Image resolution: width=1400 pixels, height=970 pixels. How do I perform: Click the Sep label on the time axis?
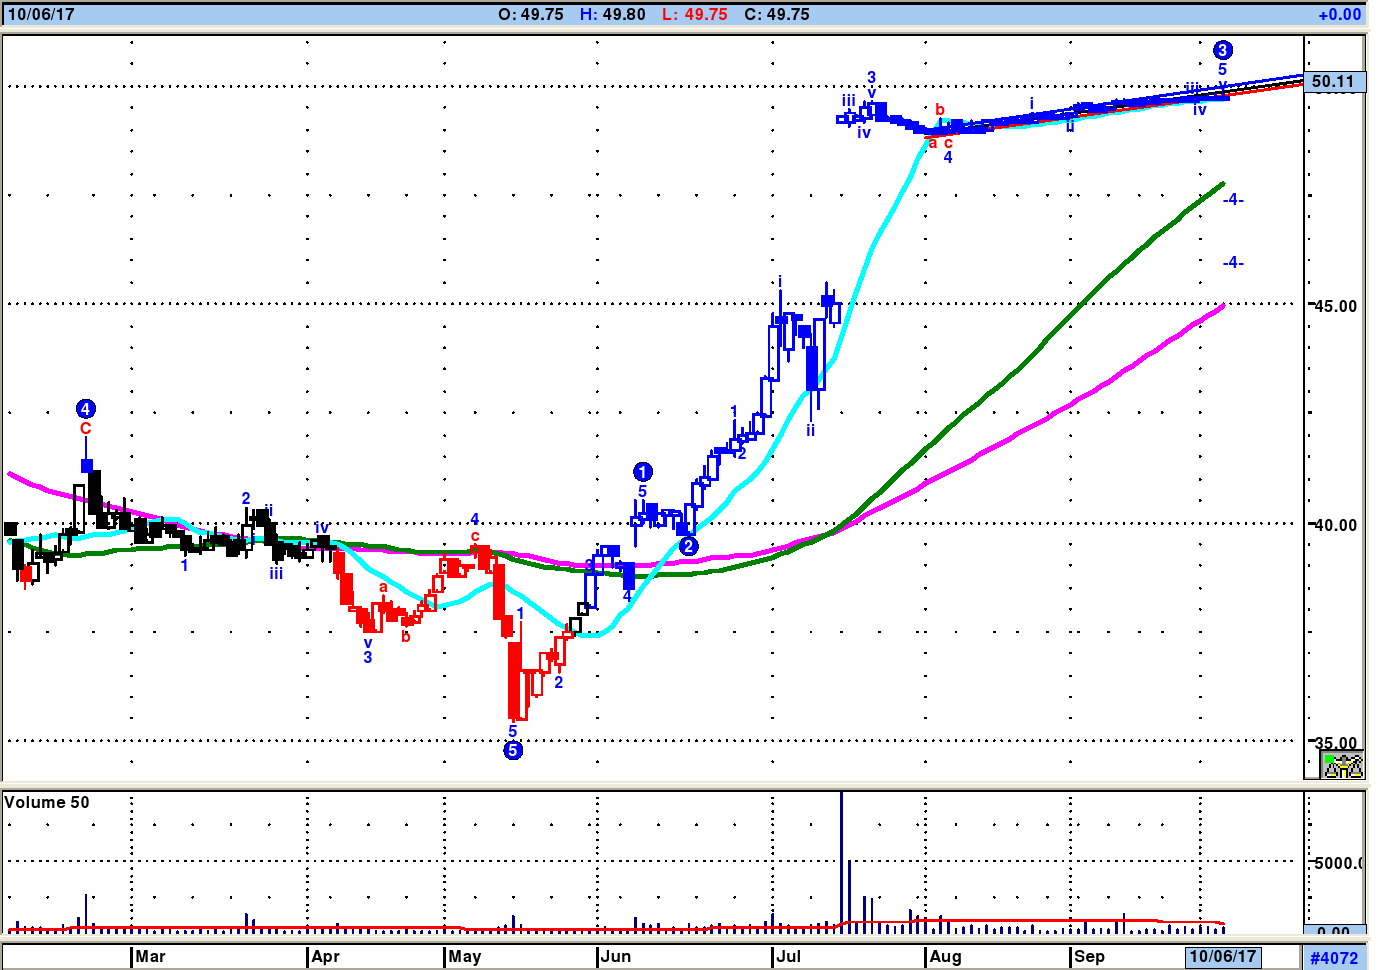point(1089,957)
